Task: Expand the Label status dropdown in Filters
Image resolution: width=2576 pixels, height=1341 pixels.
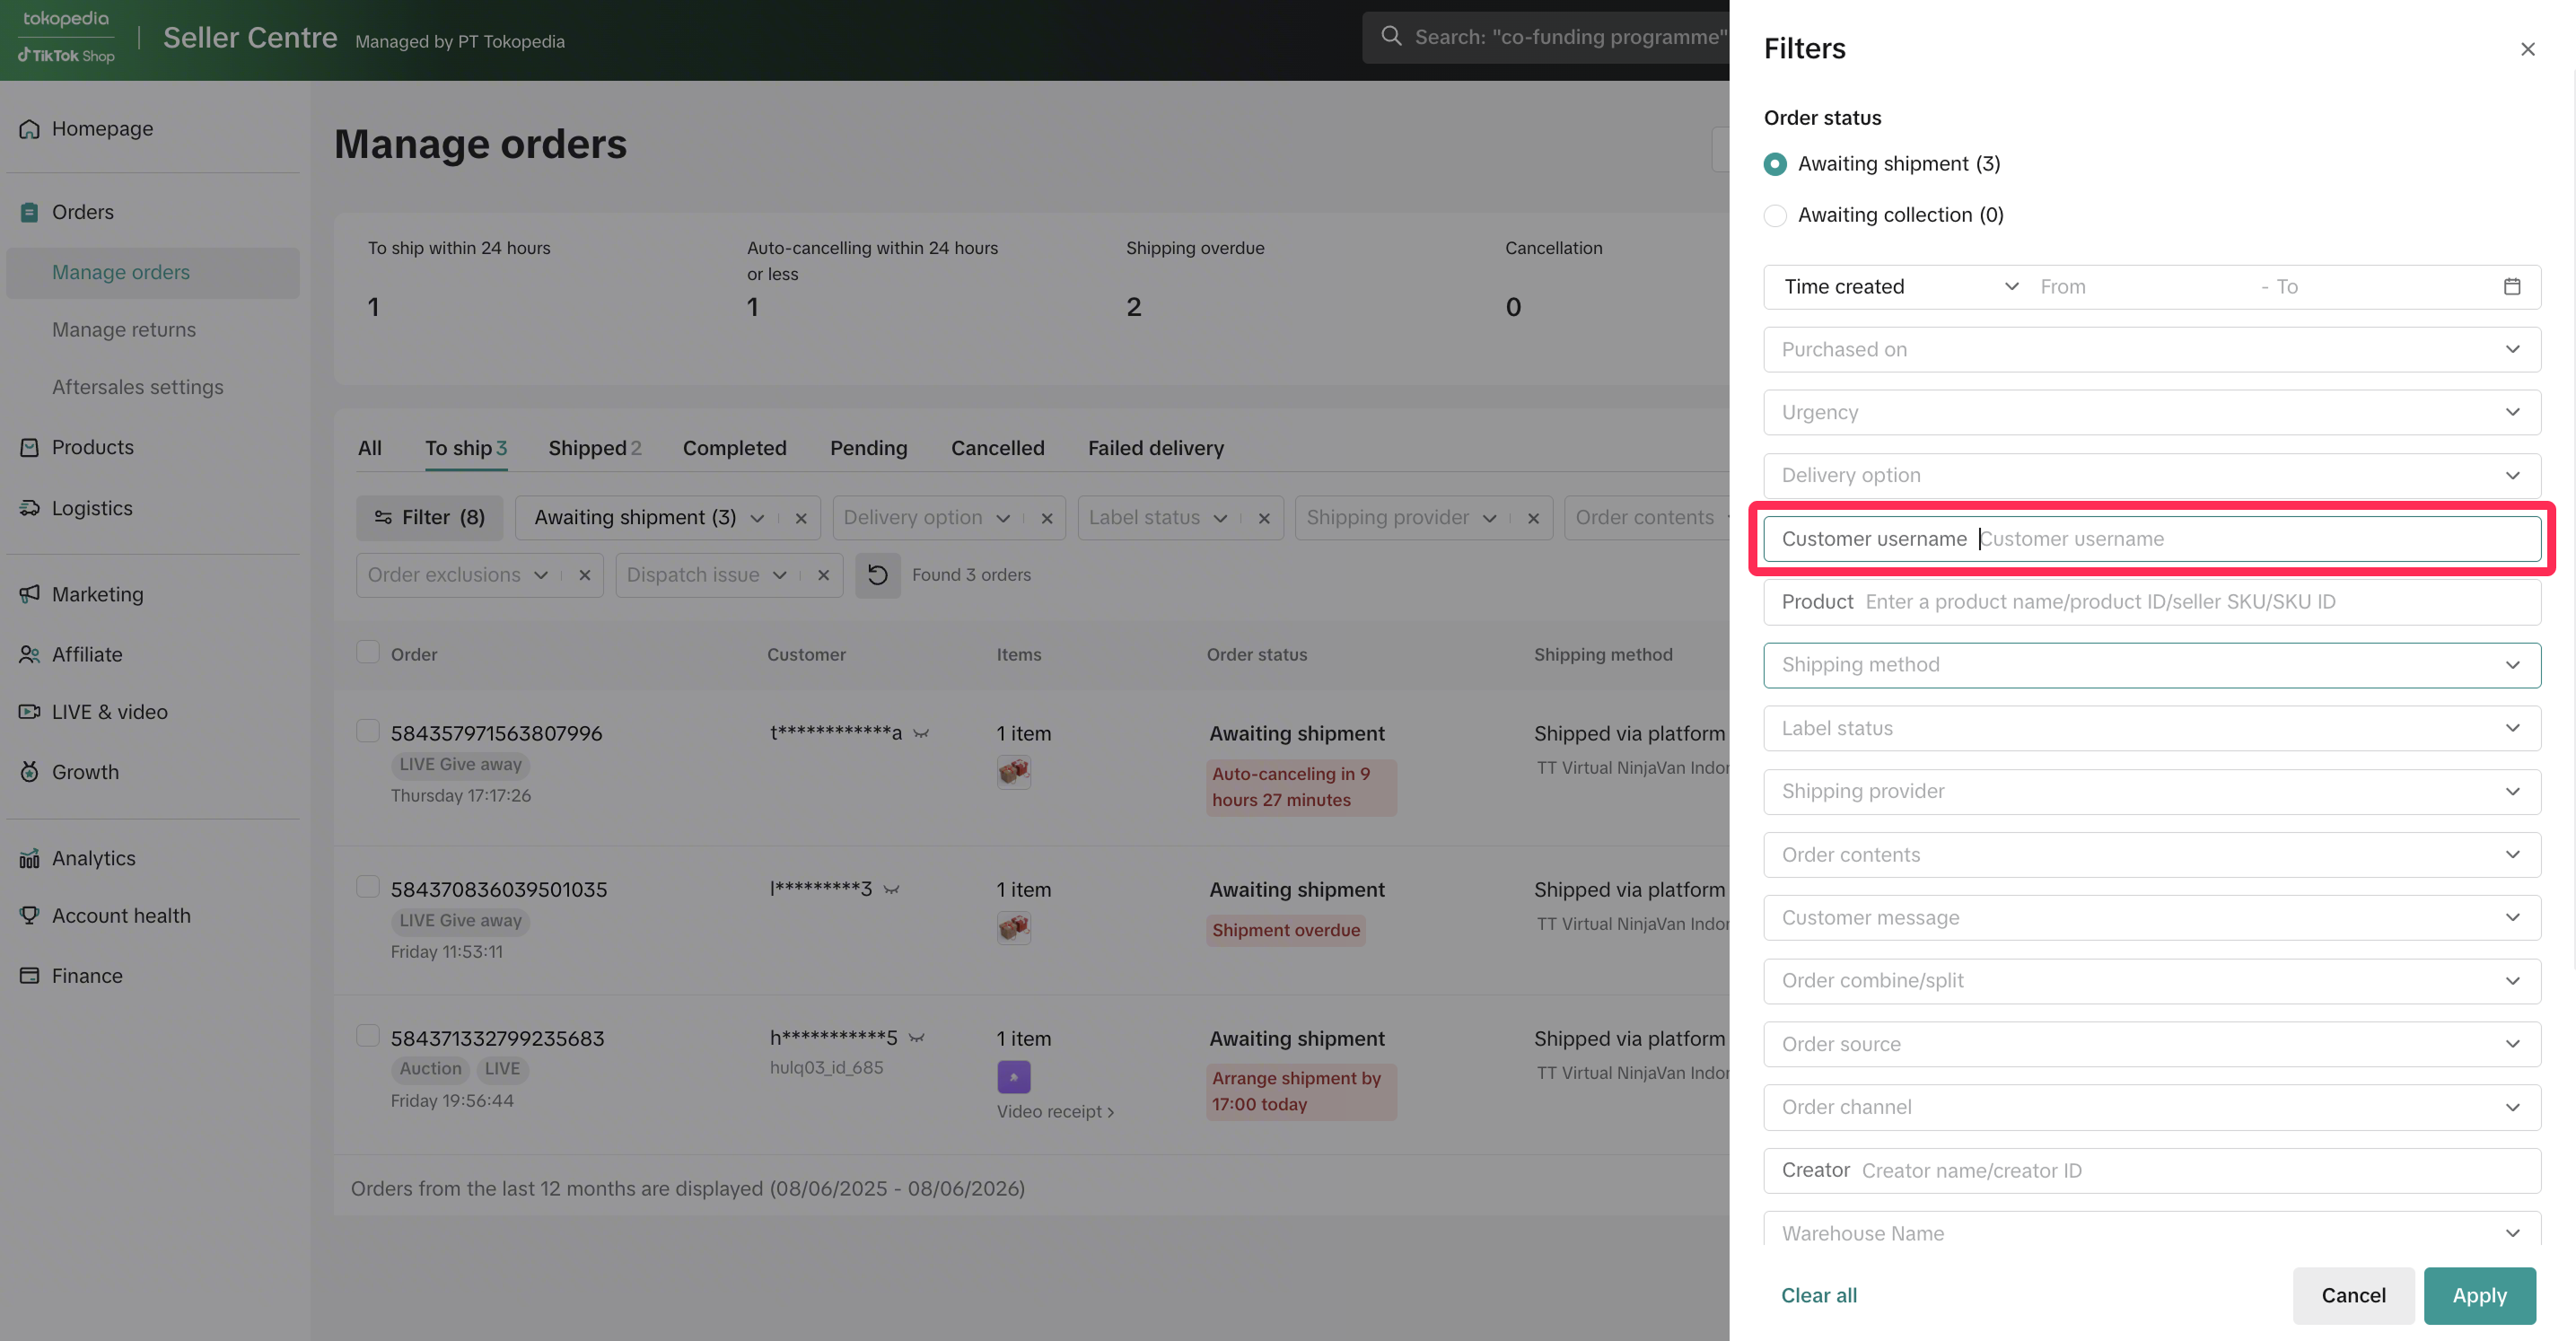Action: pos(2152,729)
